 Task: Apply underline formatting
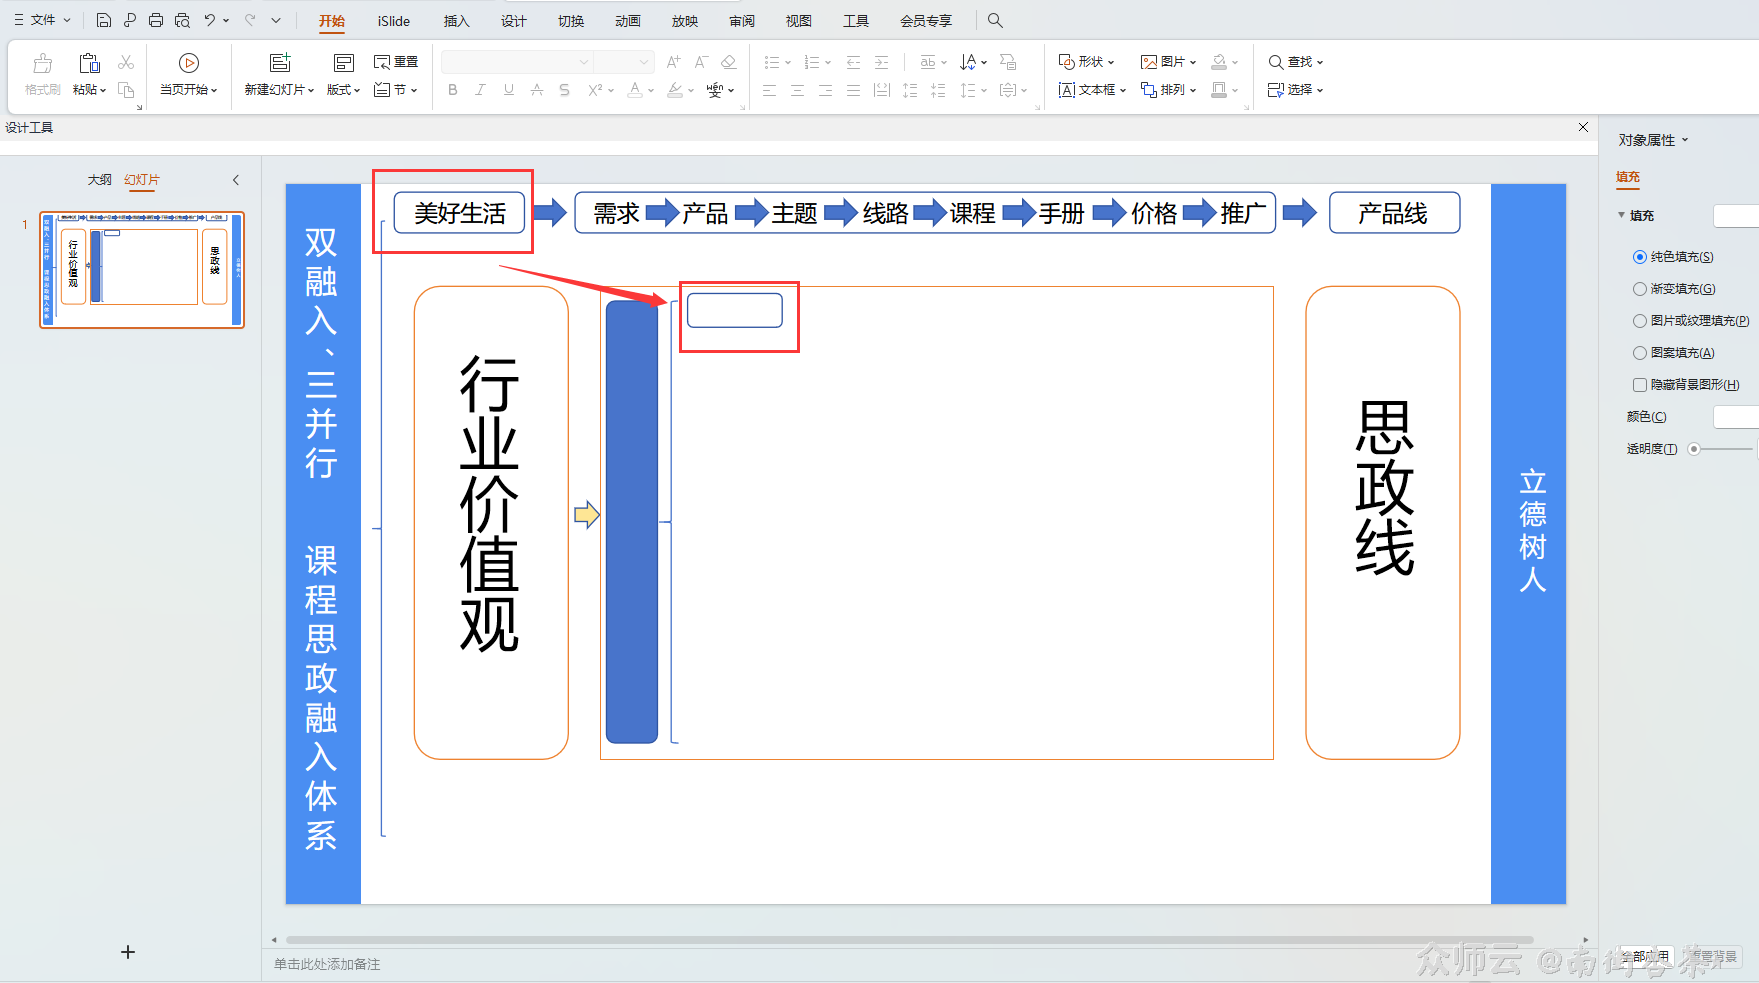pos(508,90)
